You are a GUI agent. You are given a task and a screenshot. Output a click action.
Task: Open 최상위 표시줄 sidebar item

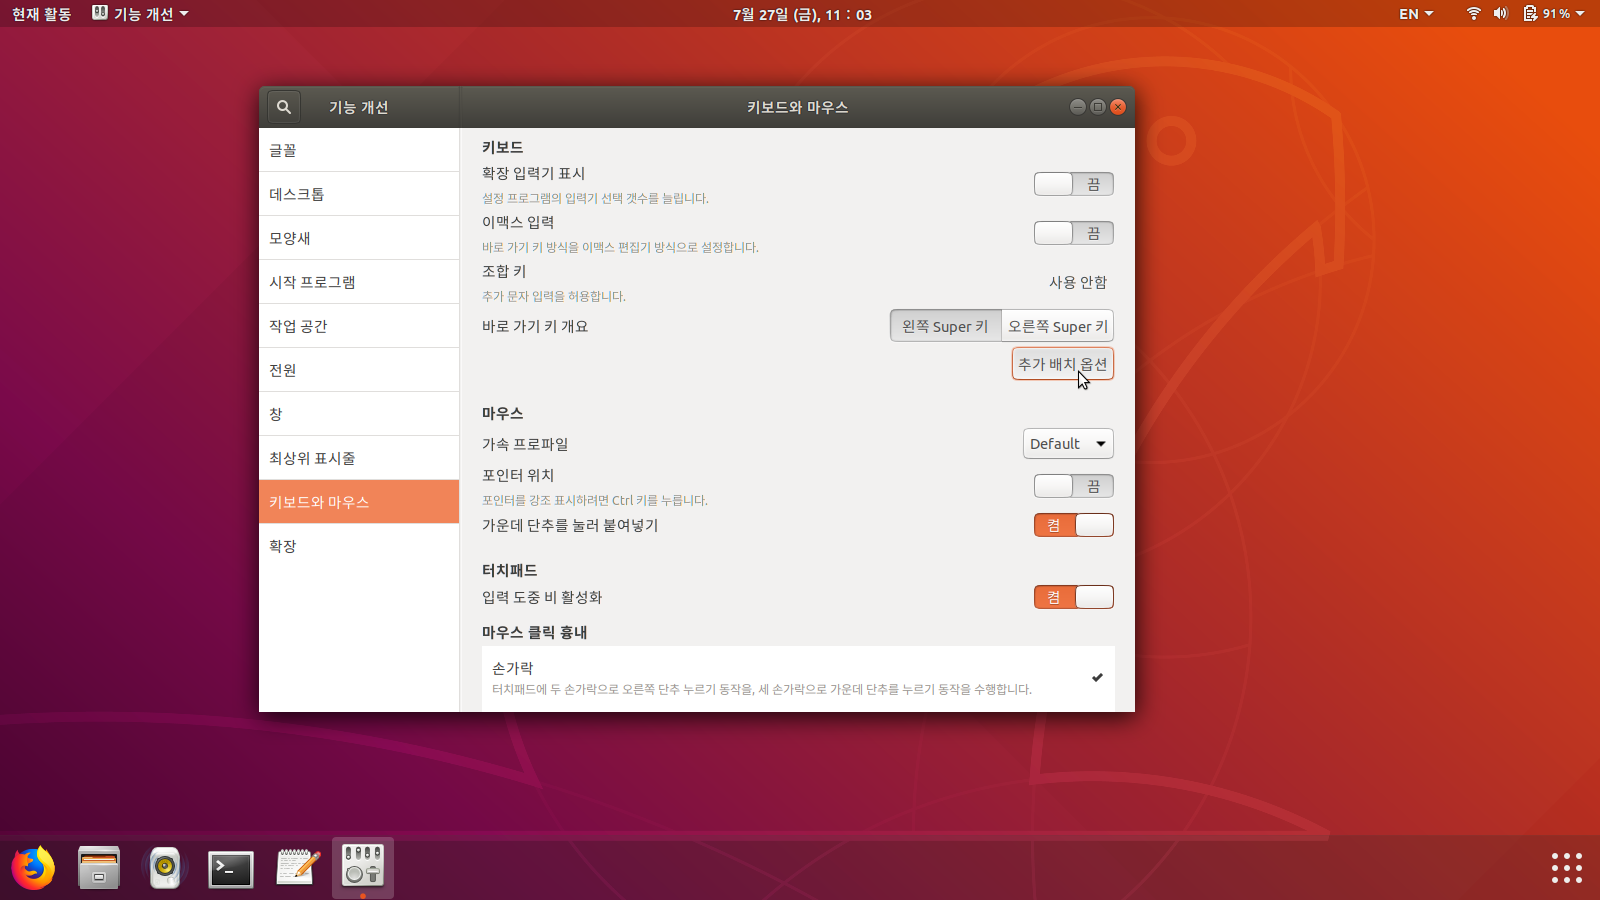coord(359,458)
